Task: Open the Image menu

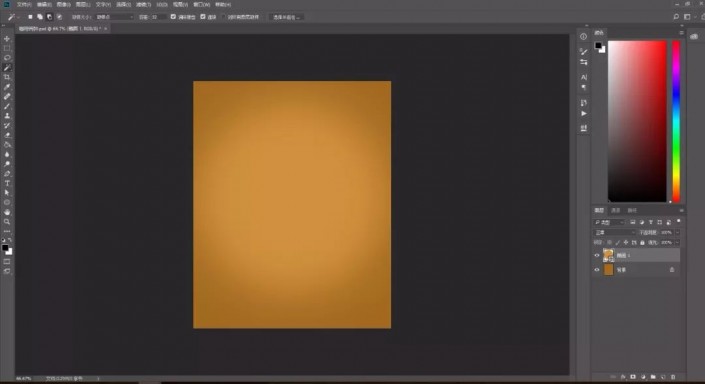Action: pos(63,4)
